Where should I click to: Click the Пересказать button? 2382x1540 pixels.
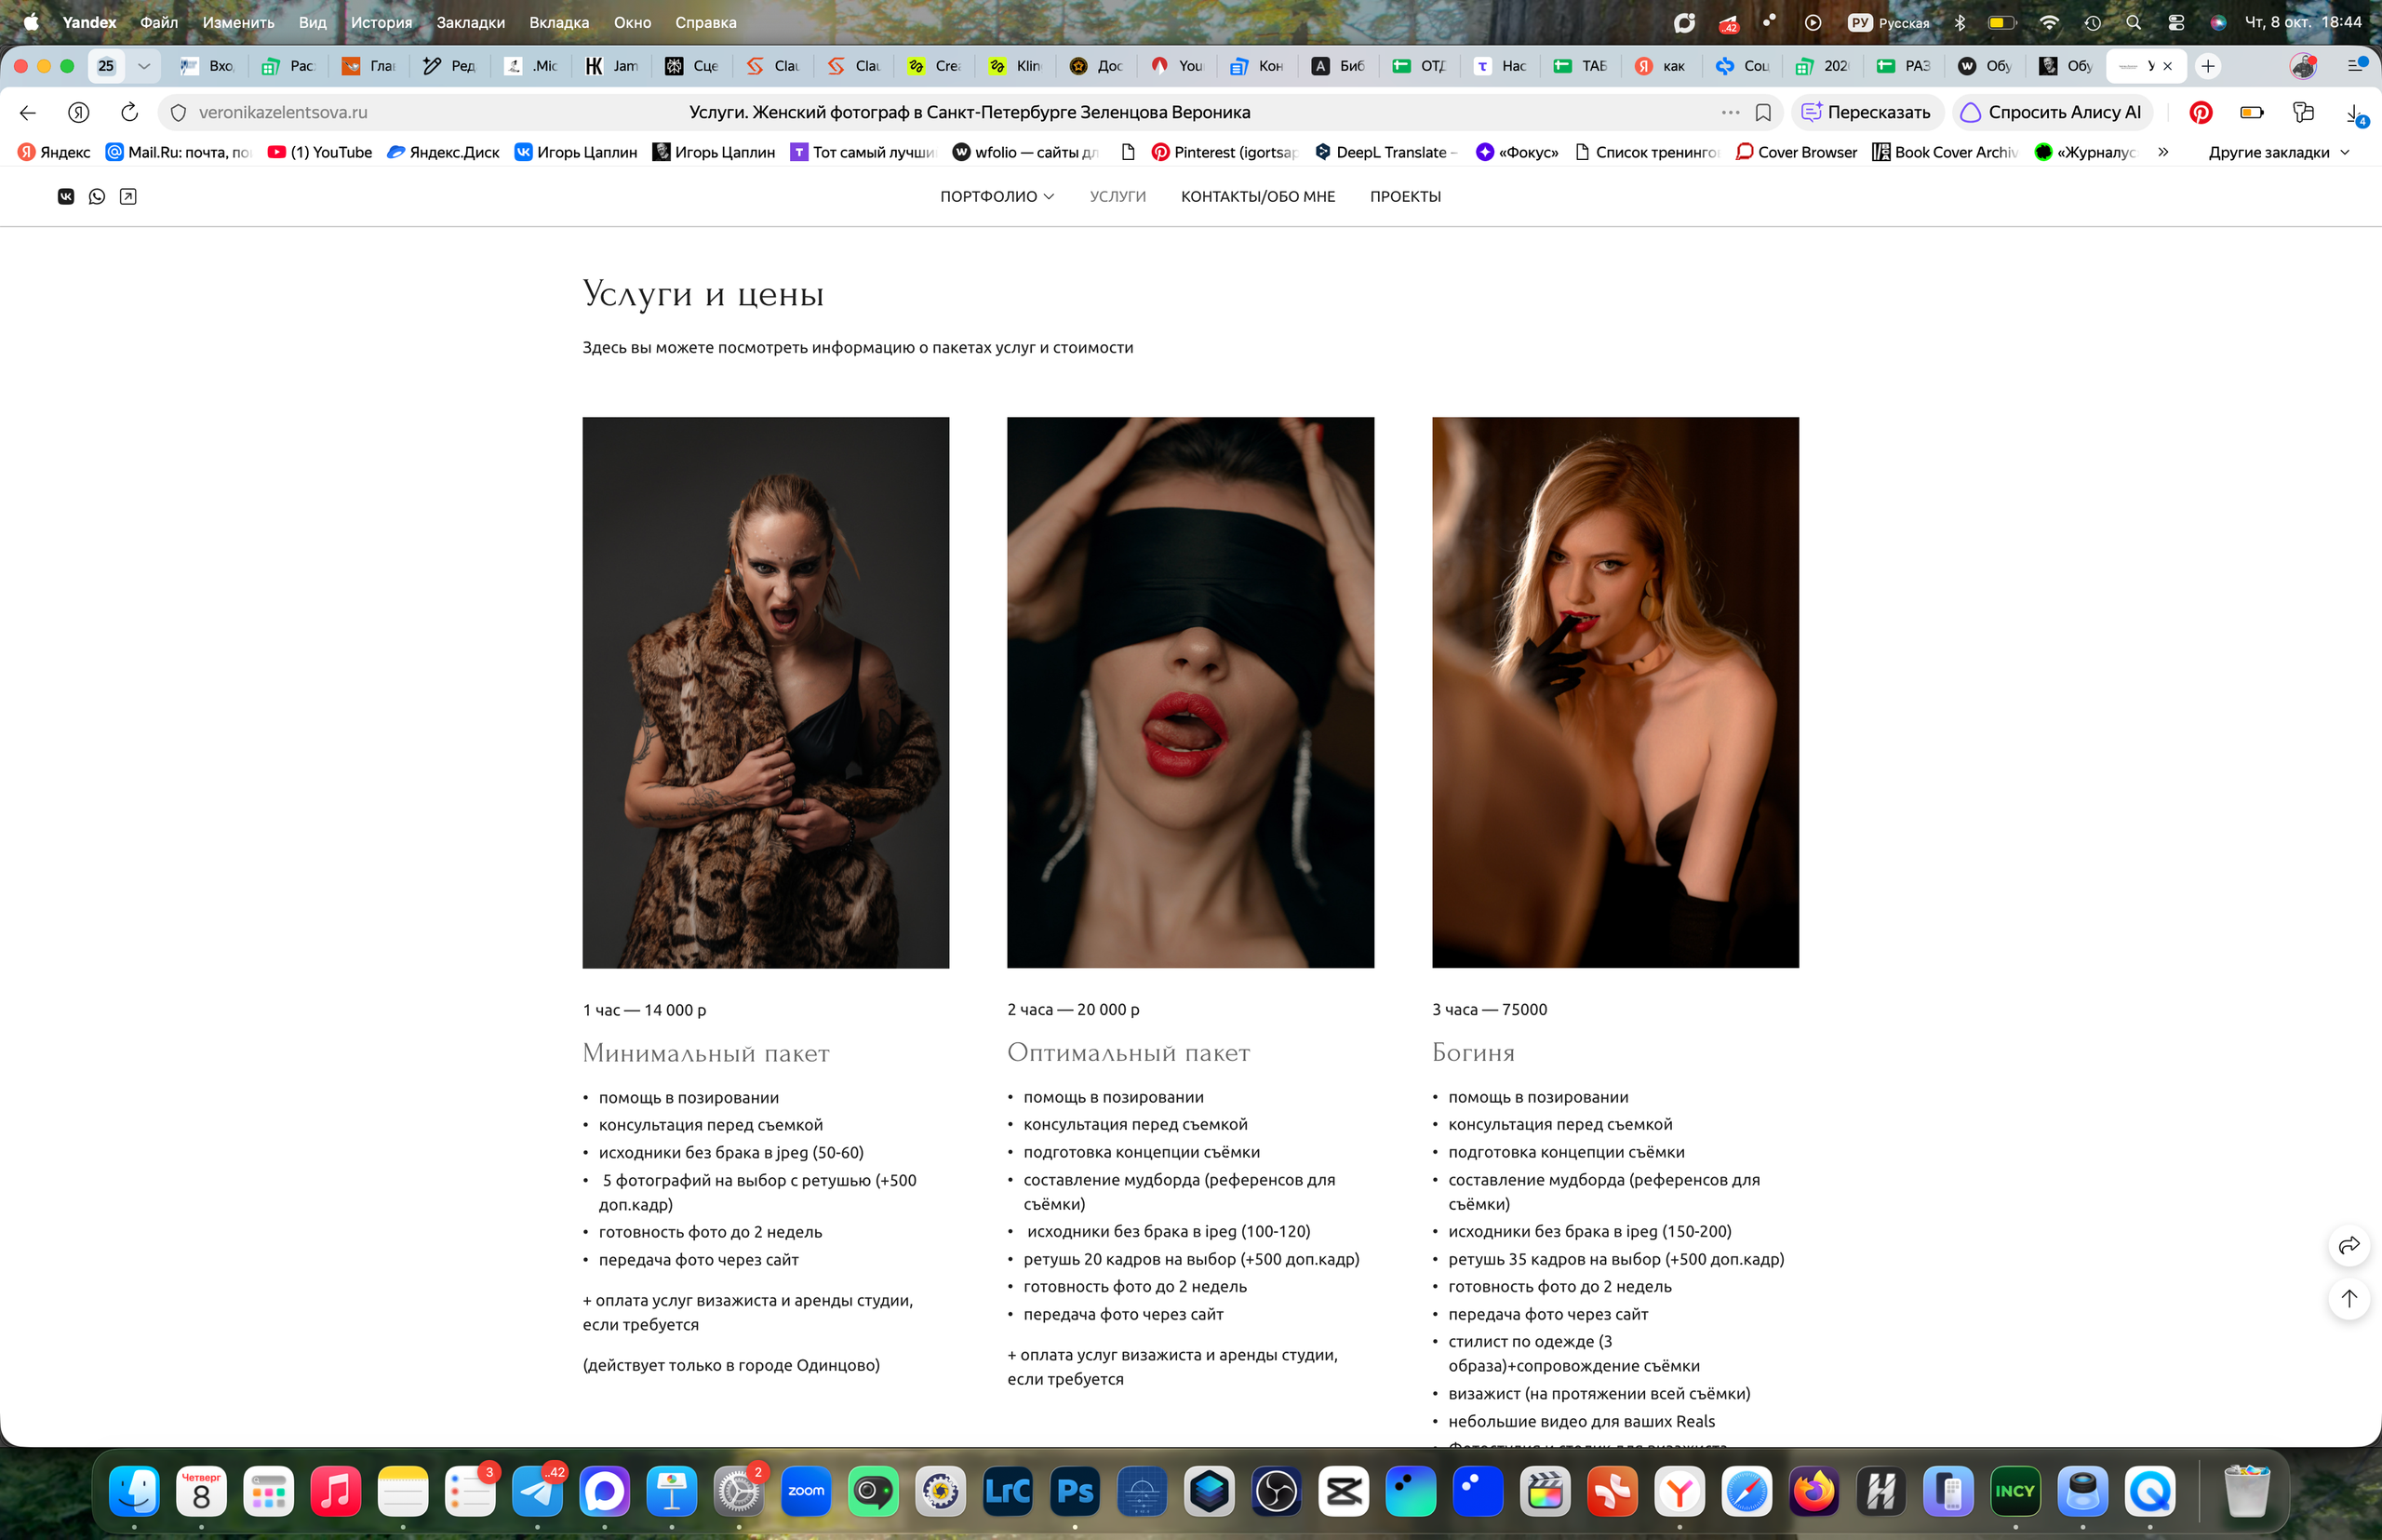click(x=1866, y=112)
